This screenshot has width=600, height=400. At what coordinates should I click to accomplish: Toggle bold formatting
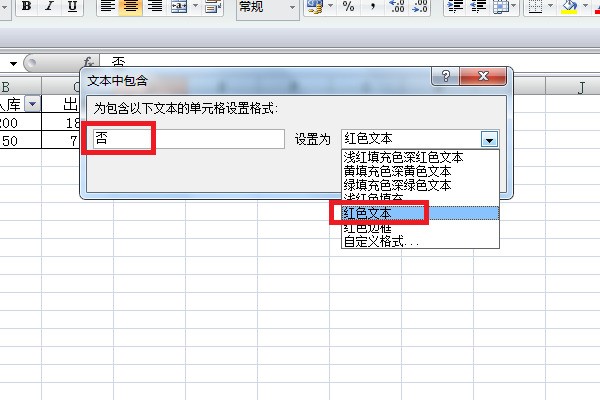click(26, 6)
